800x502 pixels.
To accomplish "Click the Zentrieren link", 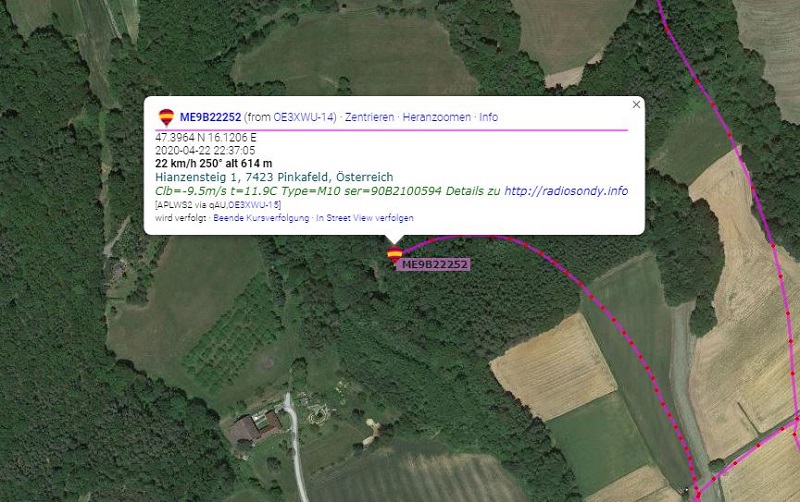I will click(x=369, y=117).
